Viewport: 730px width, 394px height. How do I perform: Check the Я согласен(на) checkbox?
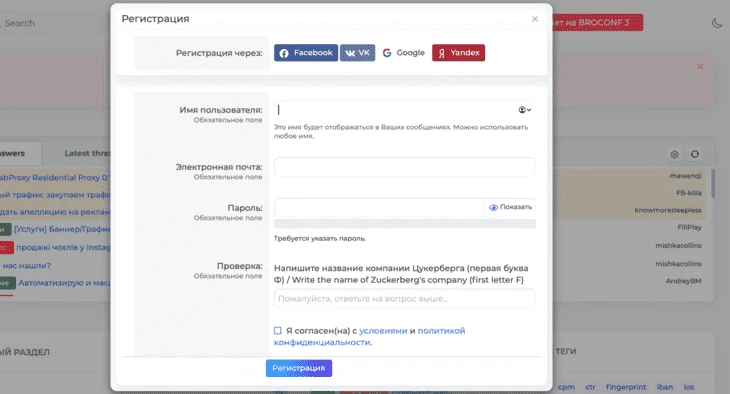click(x=277, y=331)
